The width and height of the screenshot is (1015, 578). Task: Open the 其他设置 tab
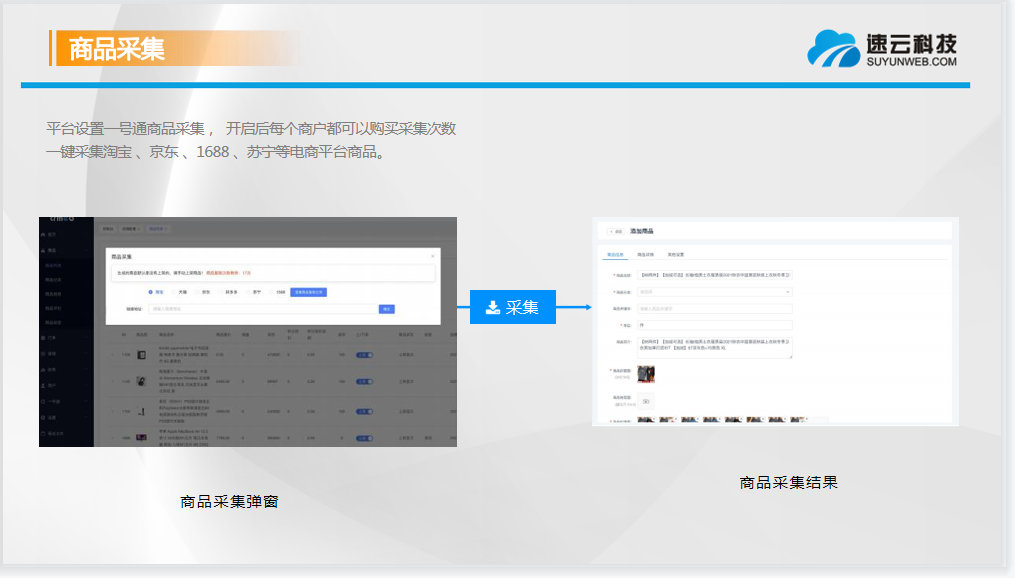[x=677, y=254]
